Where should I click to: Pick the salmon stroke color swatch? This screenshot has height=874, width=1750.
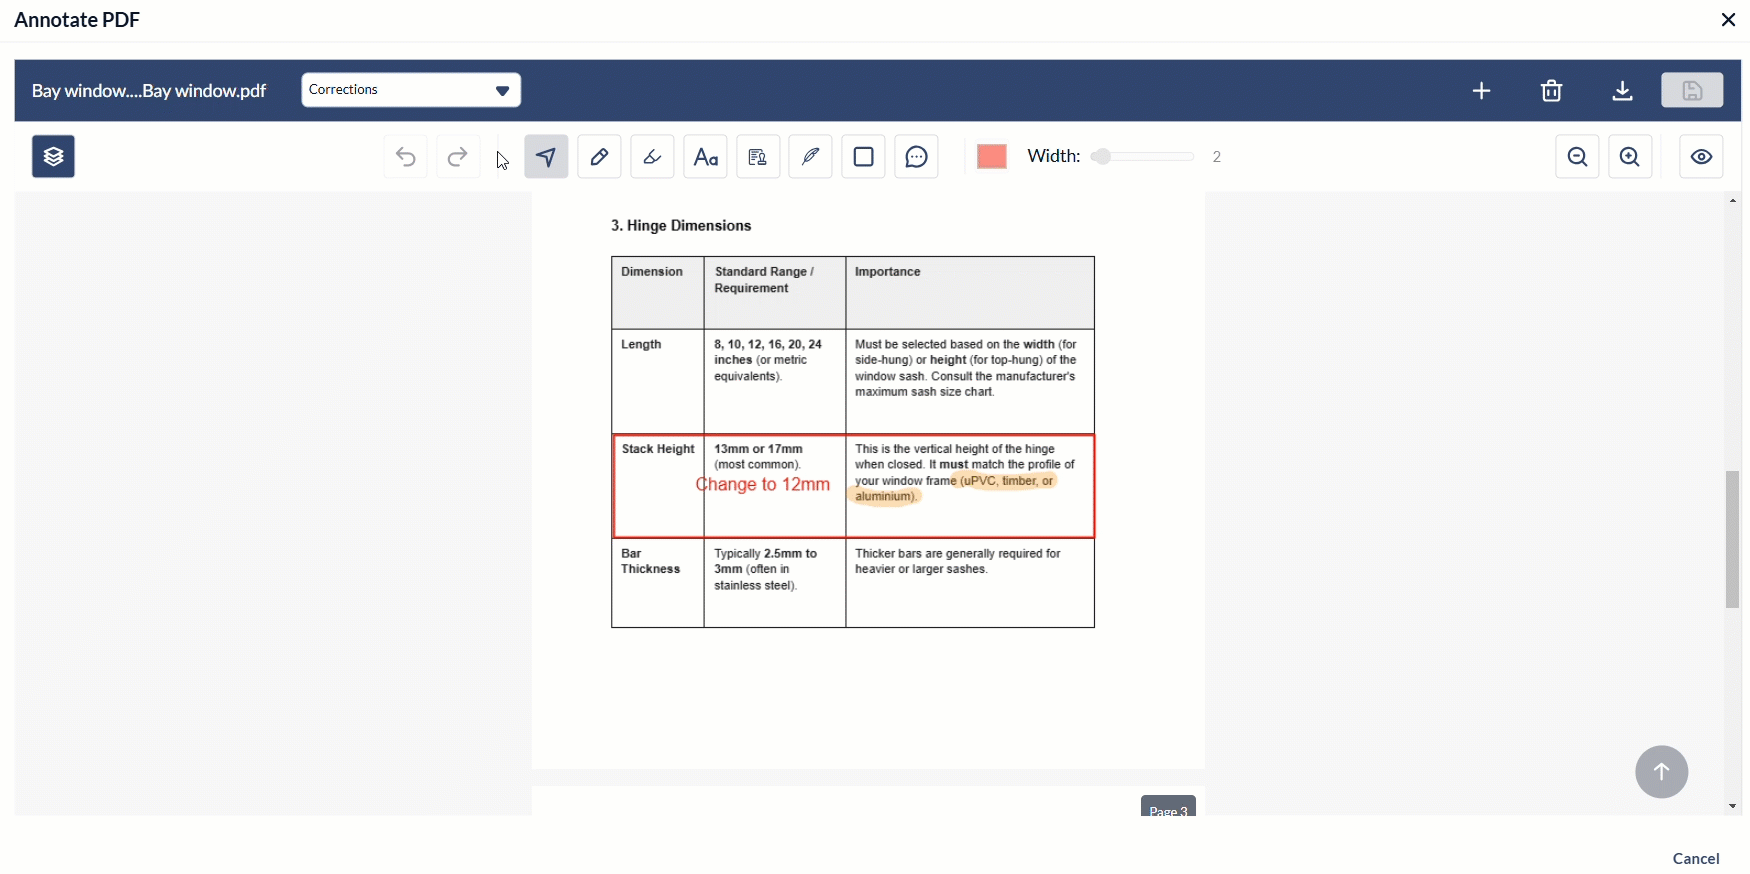(992, 156)
